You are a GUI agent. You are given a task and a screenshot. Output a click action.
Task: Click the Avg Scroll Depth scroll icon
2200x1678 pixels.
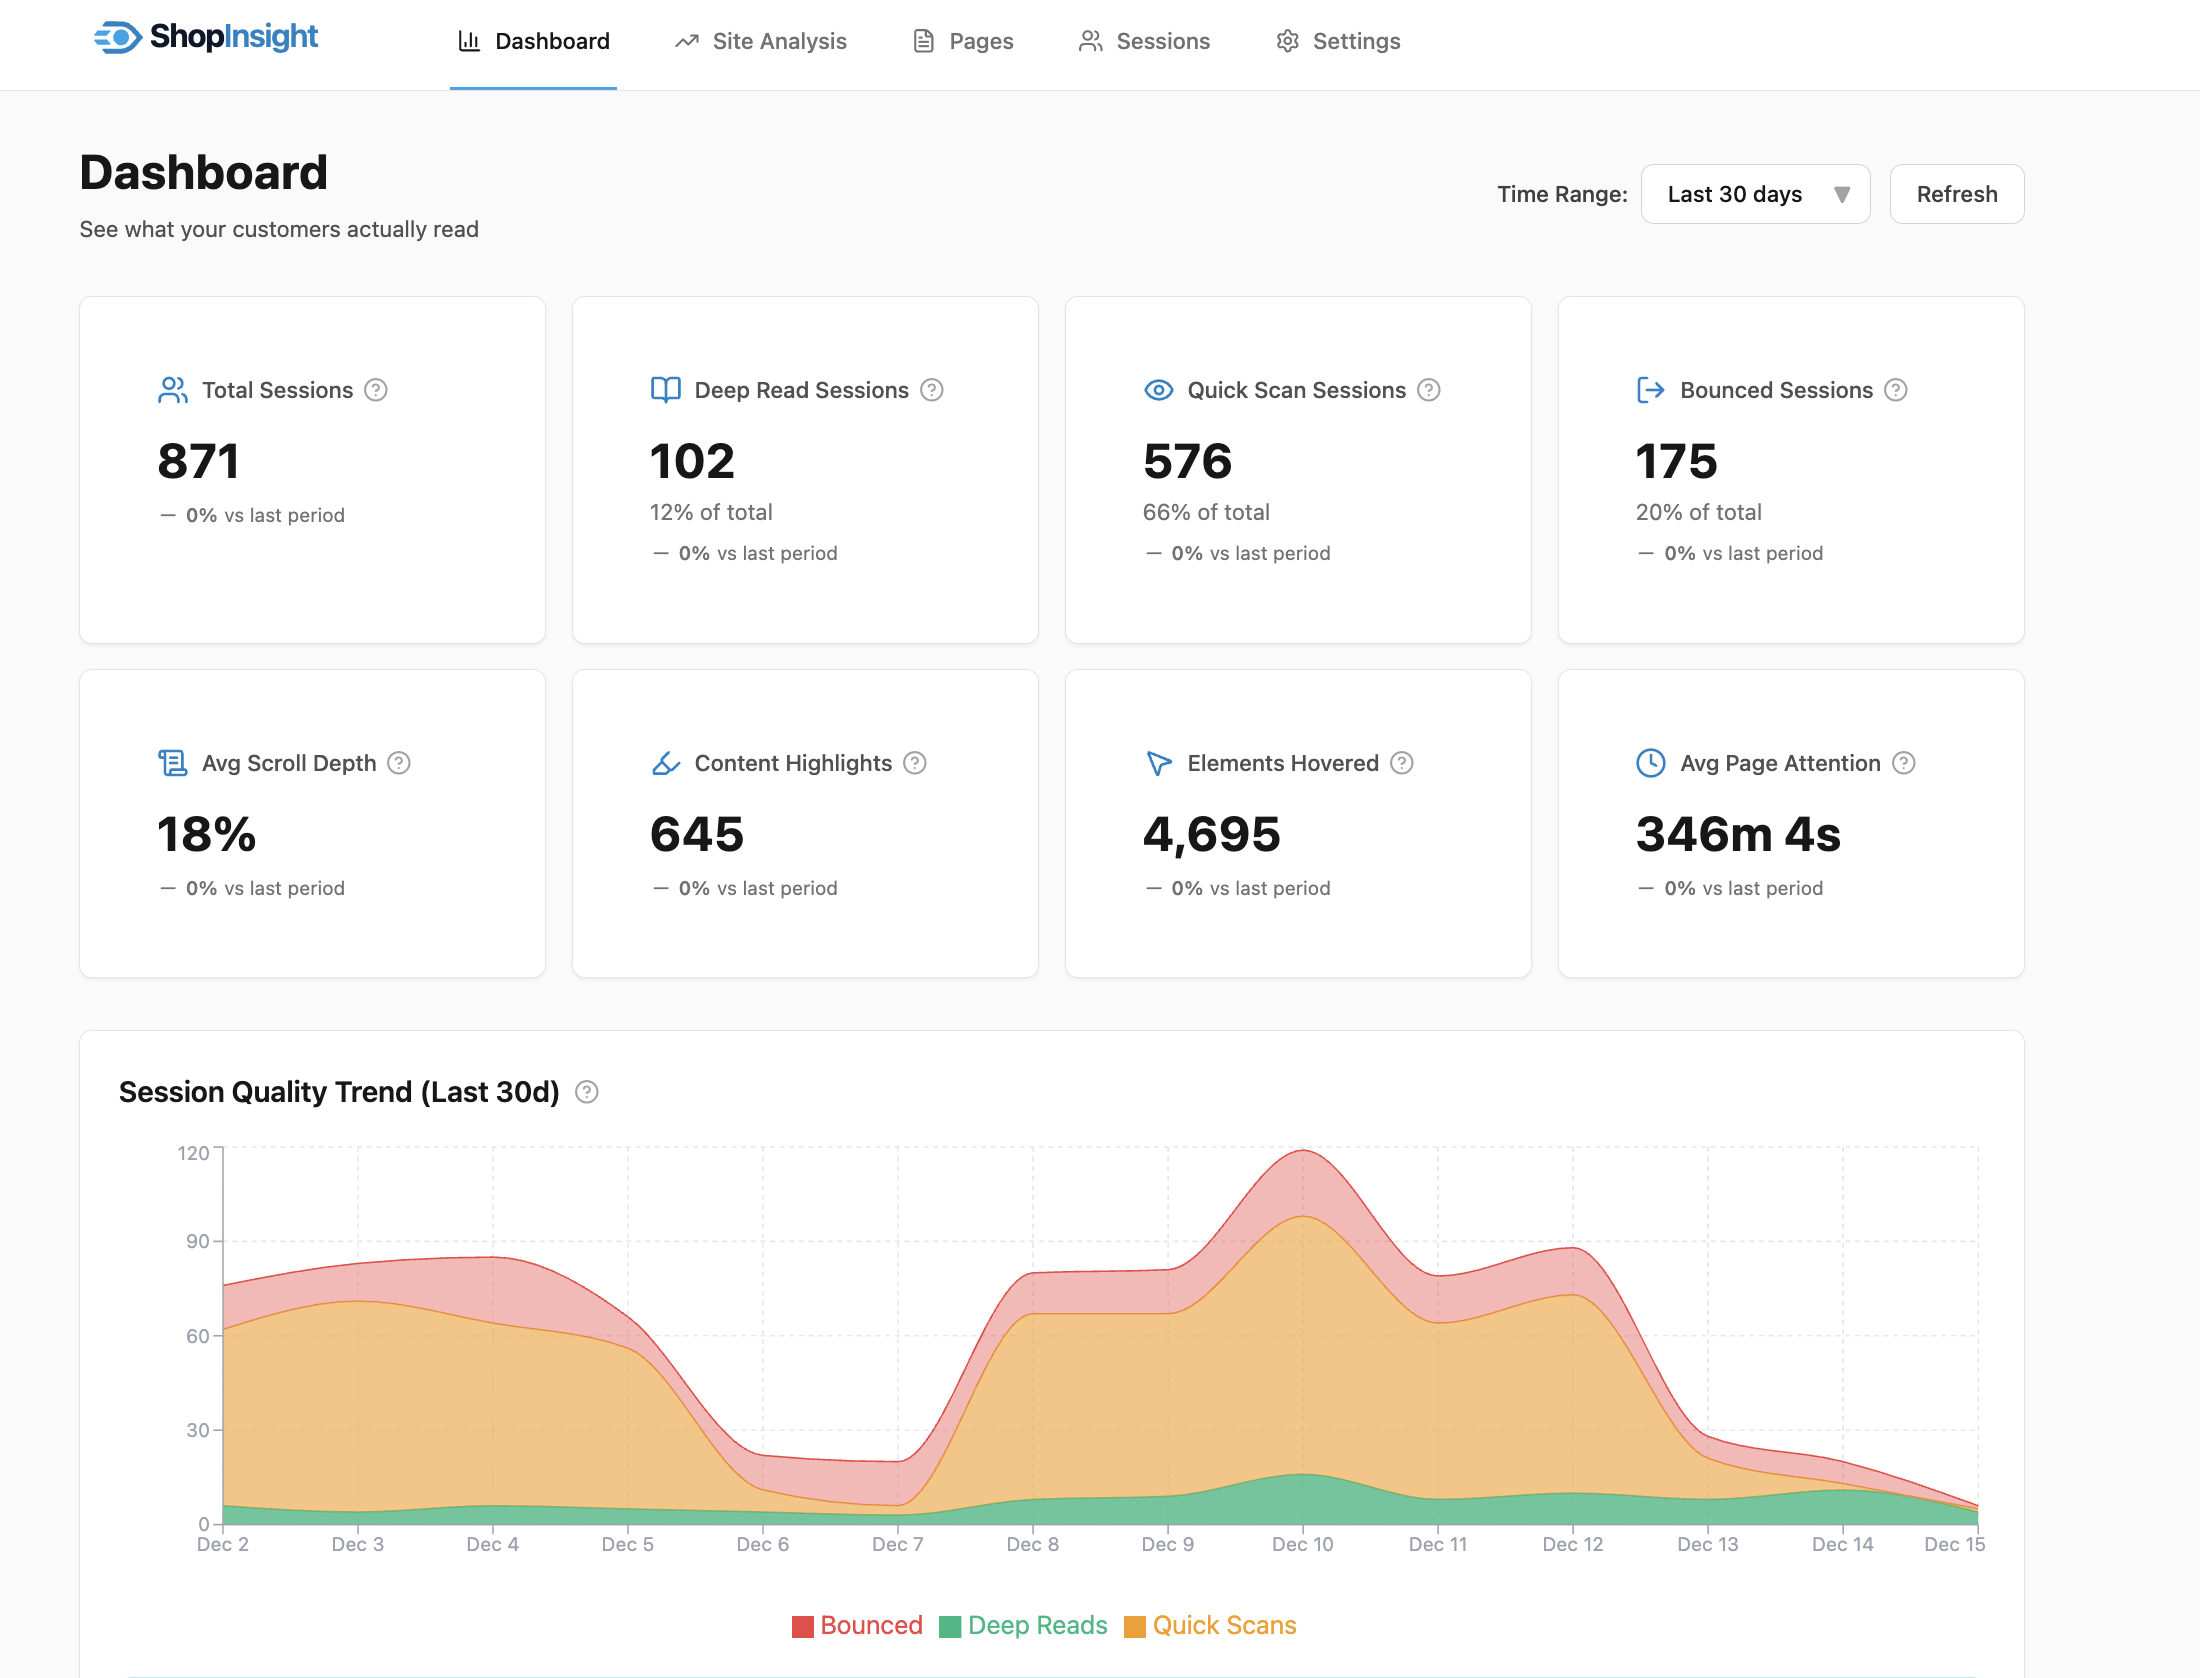click(172, 762)
